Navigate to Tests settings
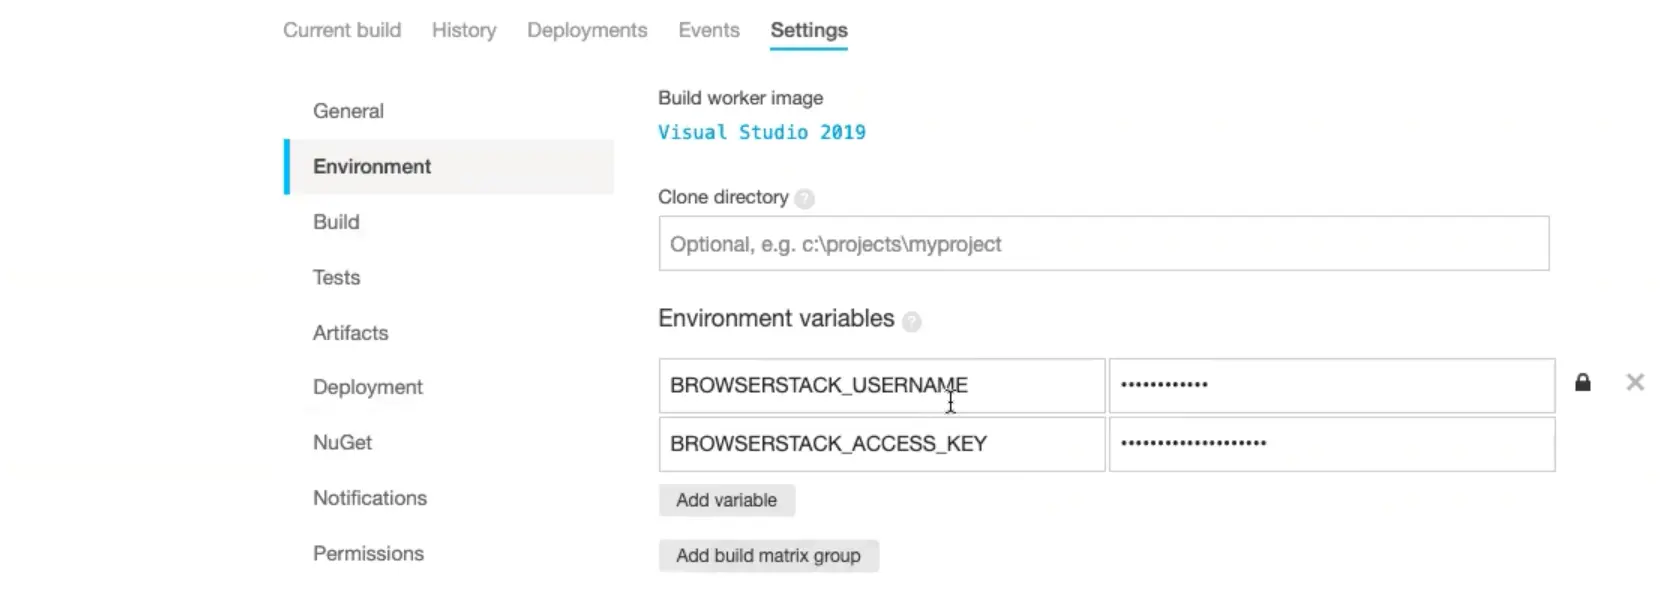The width and height of the screenshot is (1666, 598). pyautogui.click(x=336, y=277)
